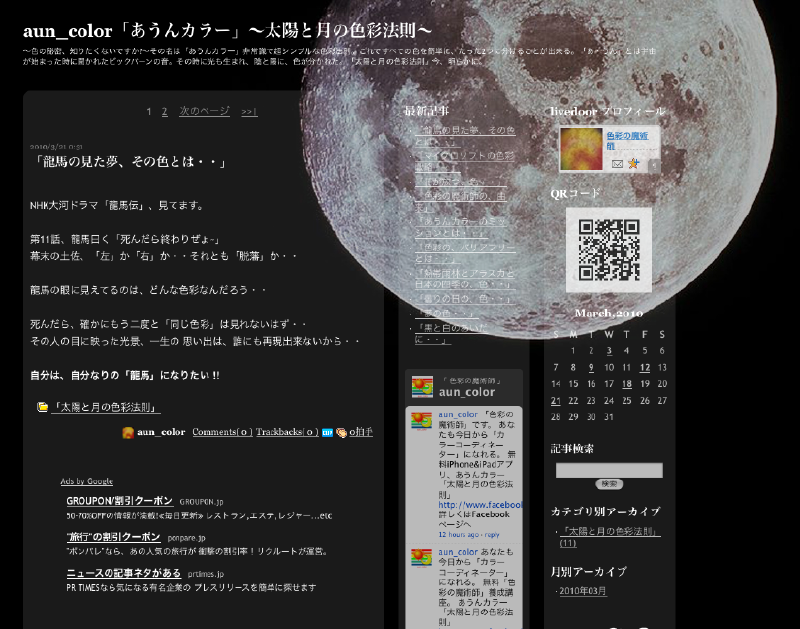Image resolution: width=800 pixels, height=629 pixels.
Task: Click the star add-favorite icon in profile
Action: pyautogui.click(x=633, y=164)
